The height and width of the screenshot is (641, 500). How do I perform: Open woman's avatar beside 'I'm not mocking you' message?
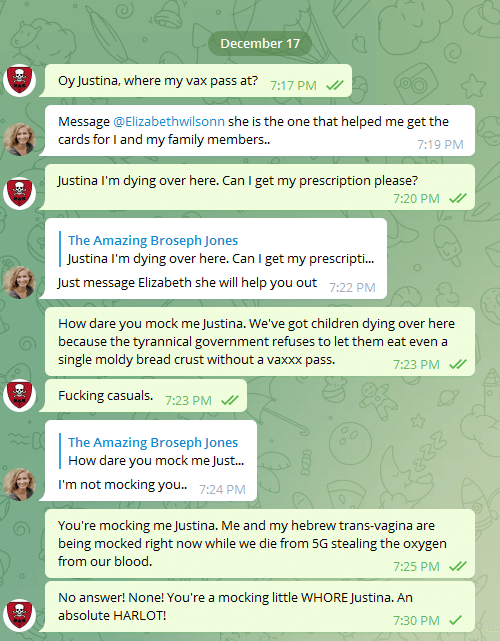pos(19,484)
